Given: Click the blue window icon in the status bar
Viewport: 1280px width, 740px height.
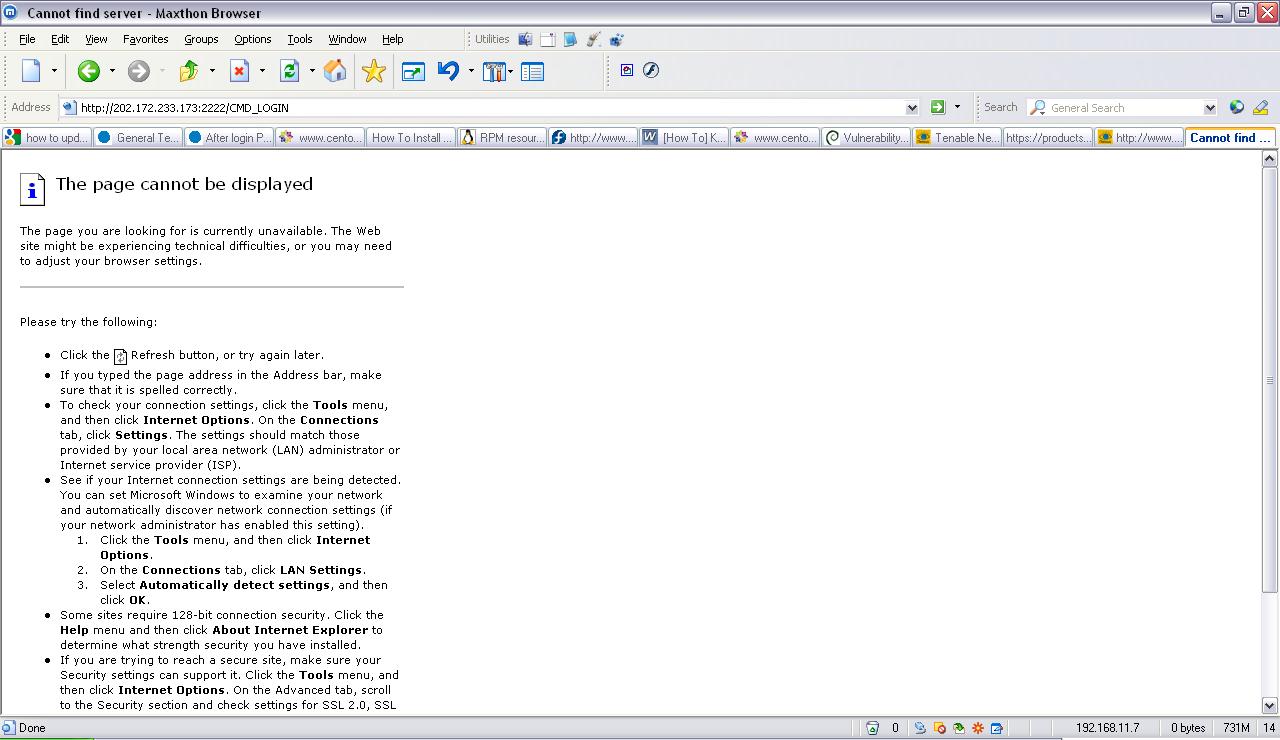Looking at the screenshot, I should coord(997,728).
